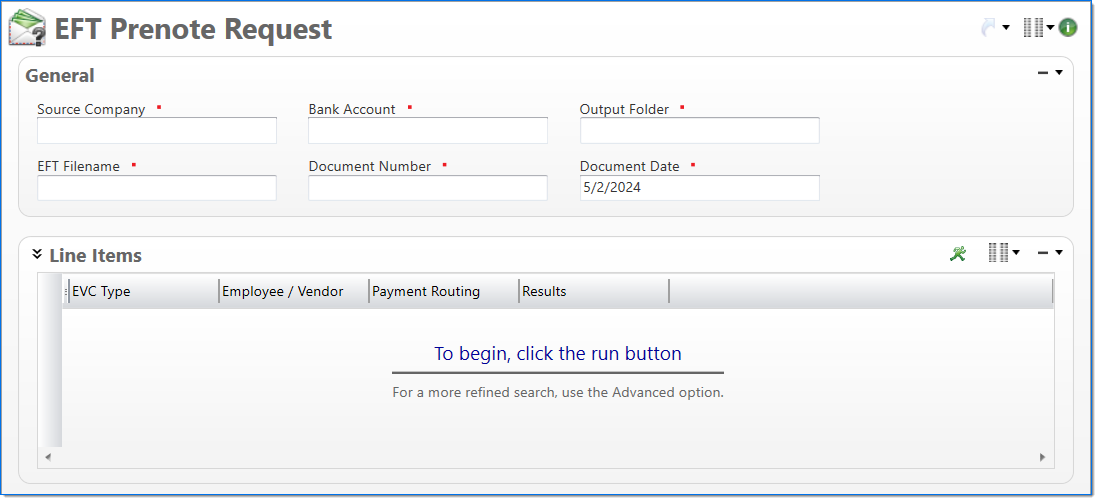Collapse Line Items using the double chevron
Image resolution: width=1098 pixels, height=501 pixels.
[x=37, y=254]
